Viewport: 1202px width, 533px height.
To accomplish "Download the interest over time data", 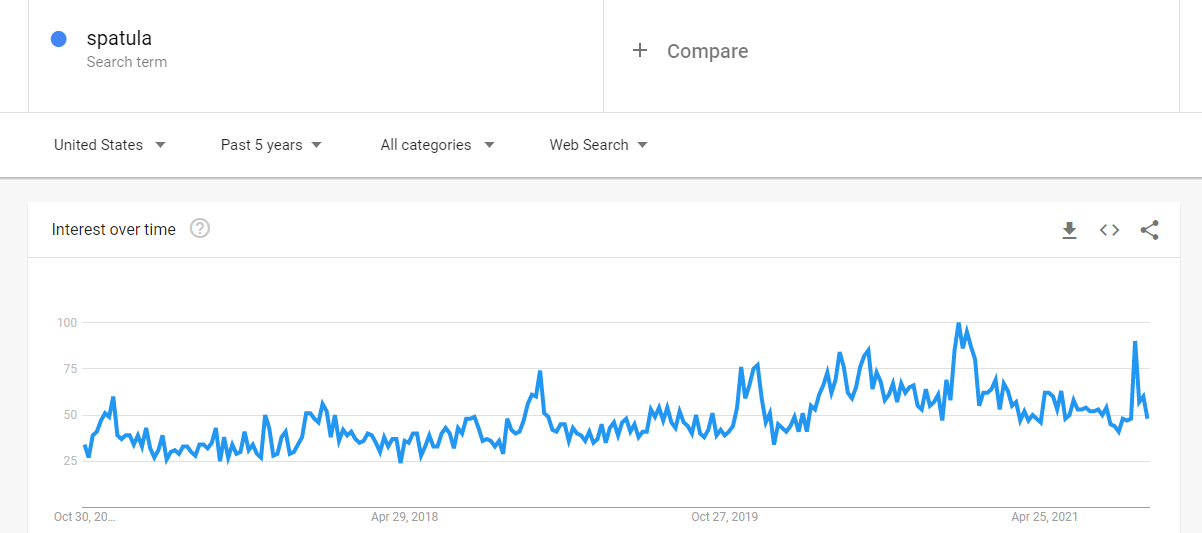I will pyautogui.click(x=1069, y=230).
